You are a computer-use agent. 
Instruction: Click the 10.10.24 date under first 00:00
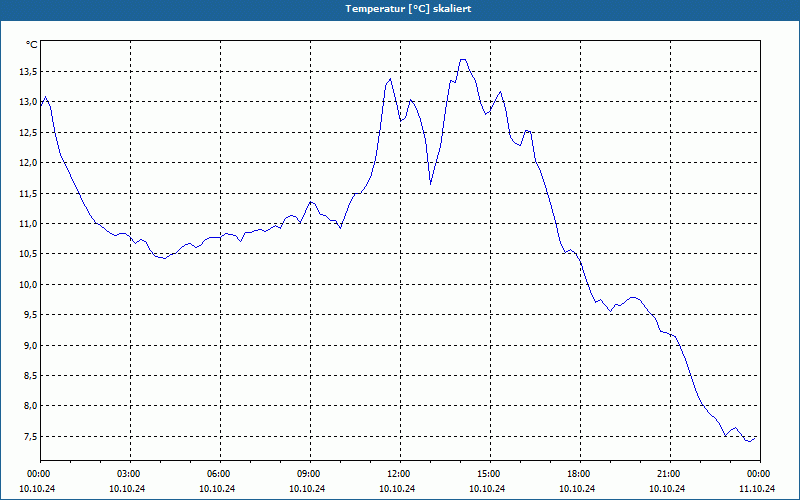coord(37,488)
